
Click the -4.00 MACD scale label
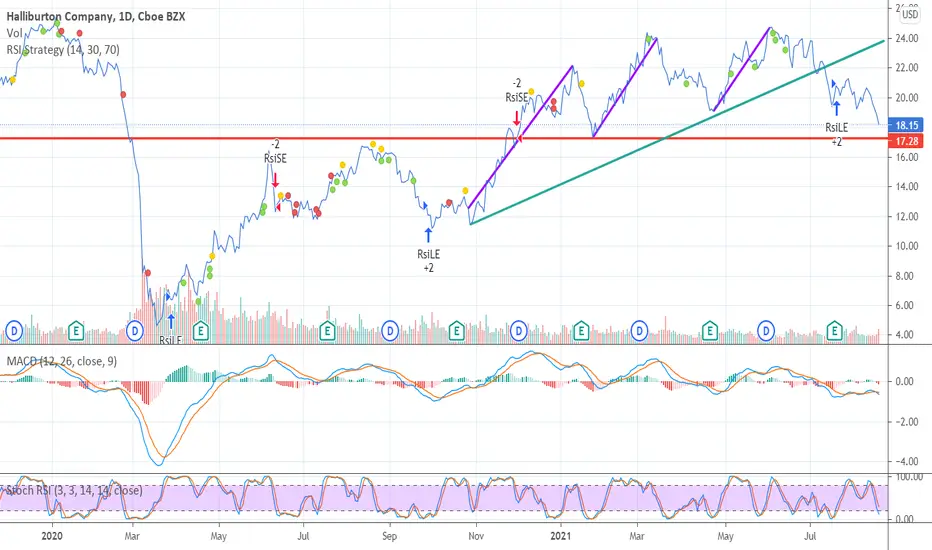(x=906, y=461)
